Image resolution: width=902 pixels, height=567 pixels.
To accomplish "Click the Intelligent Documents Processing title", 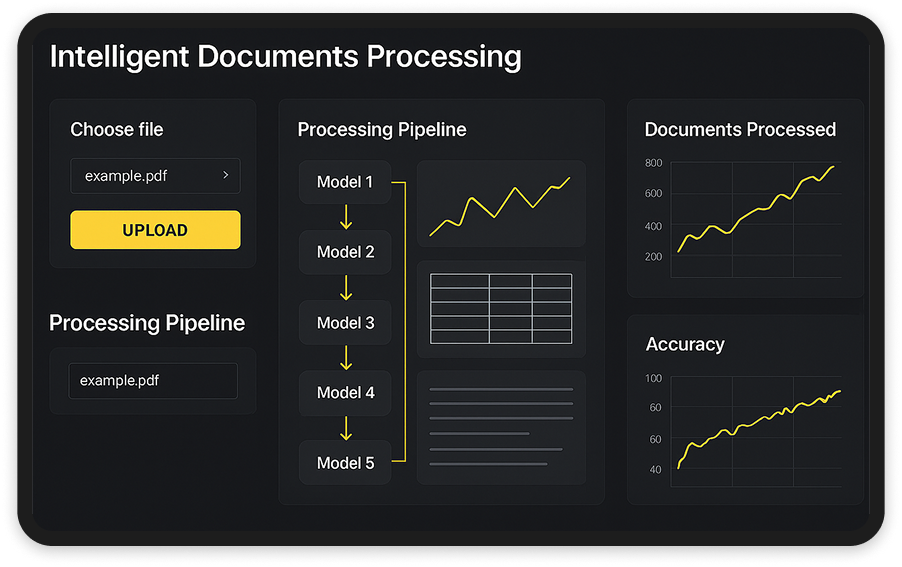I will [286, 57].
